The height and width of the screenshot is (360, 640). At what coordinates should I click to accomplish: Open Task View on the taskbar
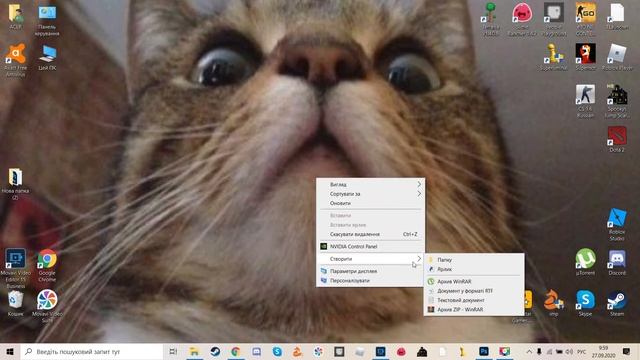pyautogui.click(x=173, y=351)
